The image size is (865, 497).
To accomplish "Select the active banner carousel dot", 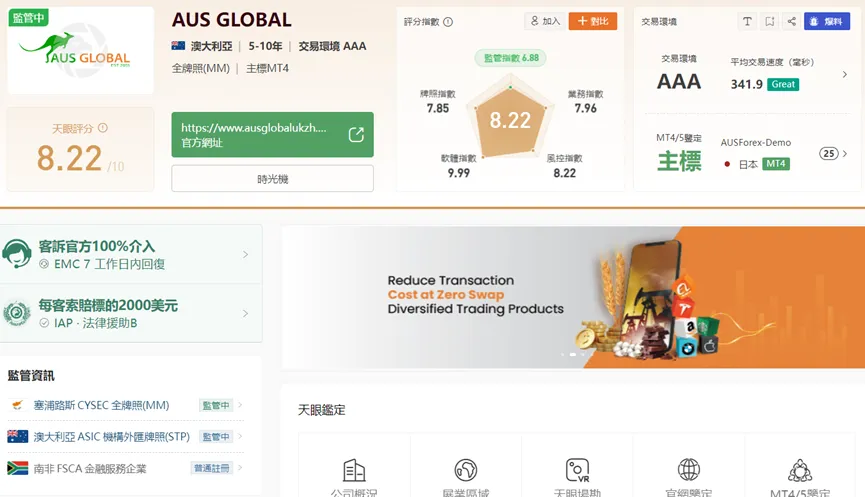I will click(573, 355).
